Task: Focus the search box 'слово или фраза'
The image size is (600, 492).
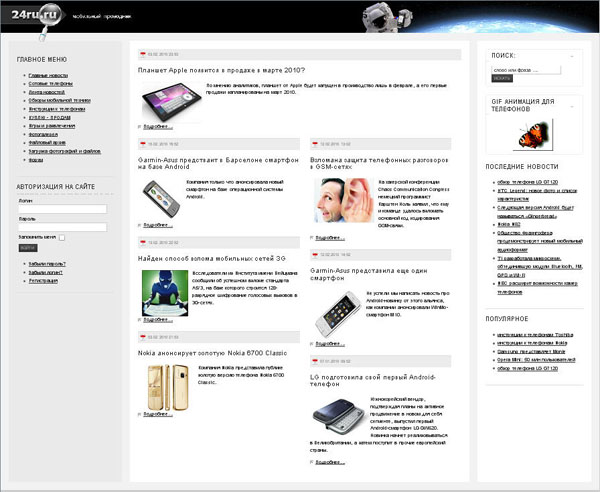Action: point(526,70)
